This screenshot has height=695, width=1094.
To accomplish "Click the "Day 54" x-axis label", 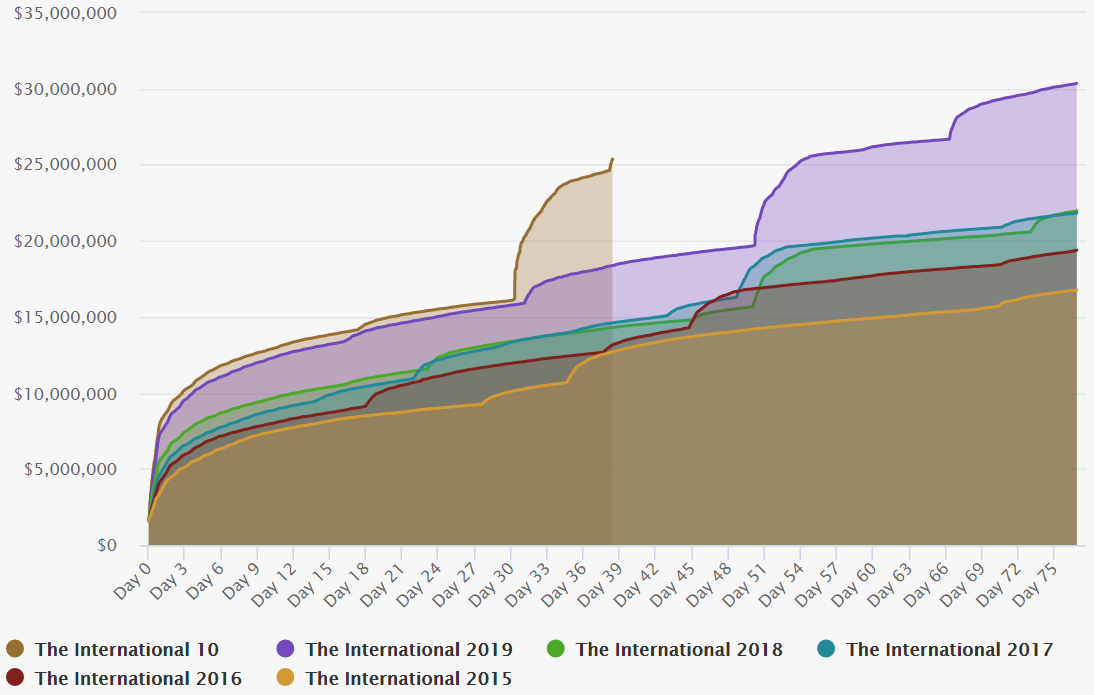I will (x=782, y=583).
